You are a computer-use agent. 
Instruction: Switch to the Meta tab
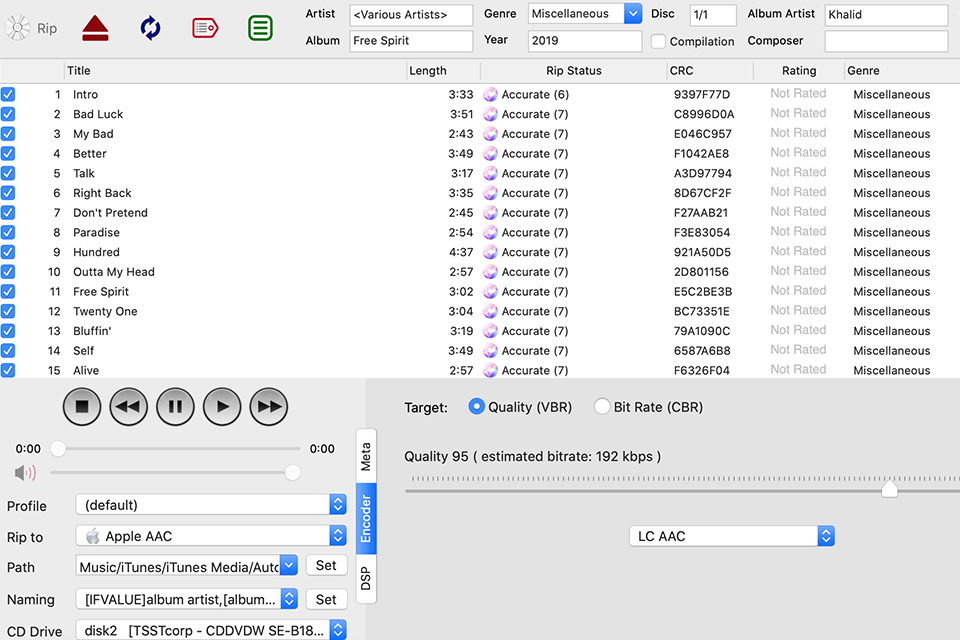366,457
